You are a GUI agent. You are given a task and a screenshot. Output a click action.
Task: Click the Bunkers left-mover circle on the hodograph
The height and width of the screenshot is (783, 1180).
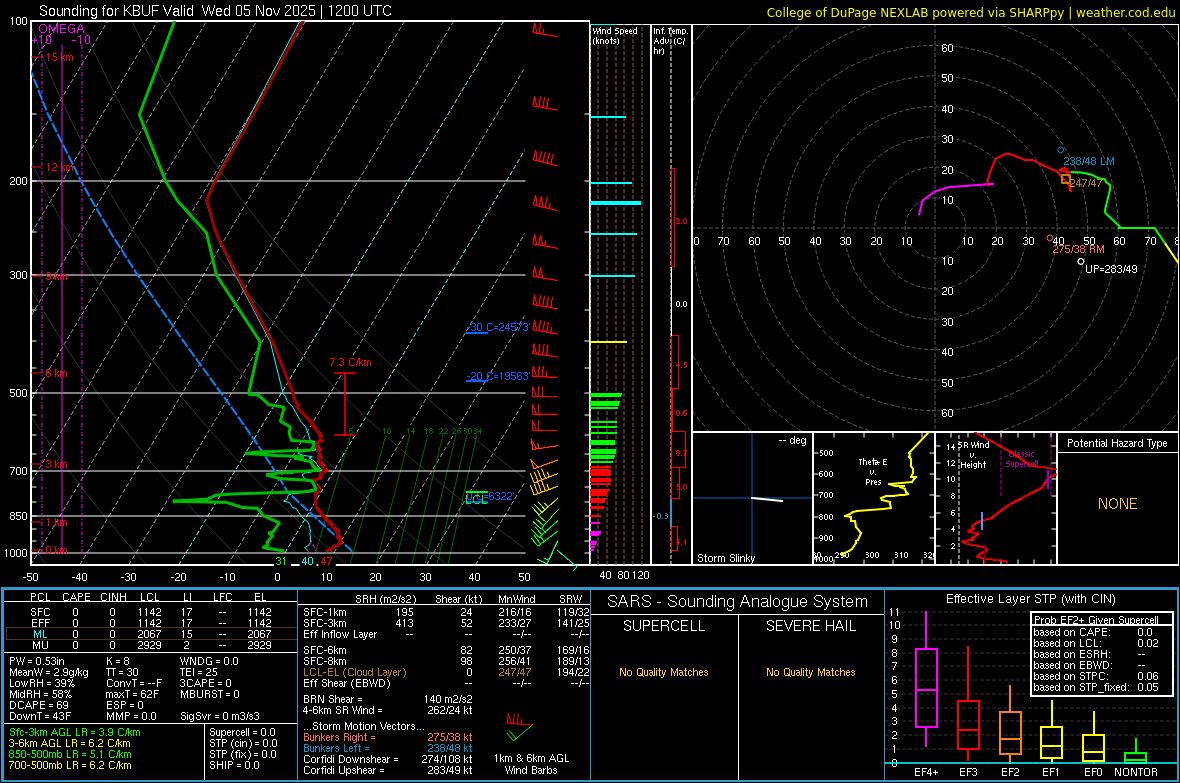tap(1061, 151)
